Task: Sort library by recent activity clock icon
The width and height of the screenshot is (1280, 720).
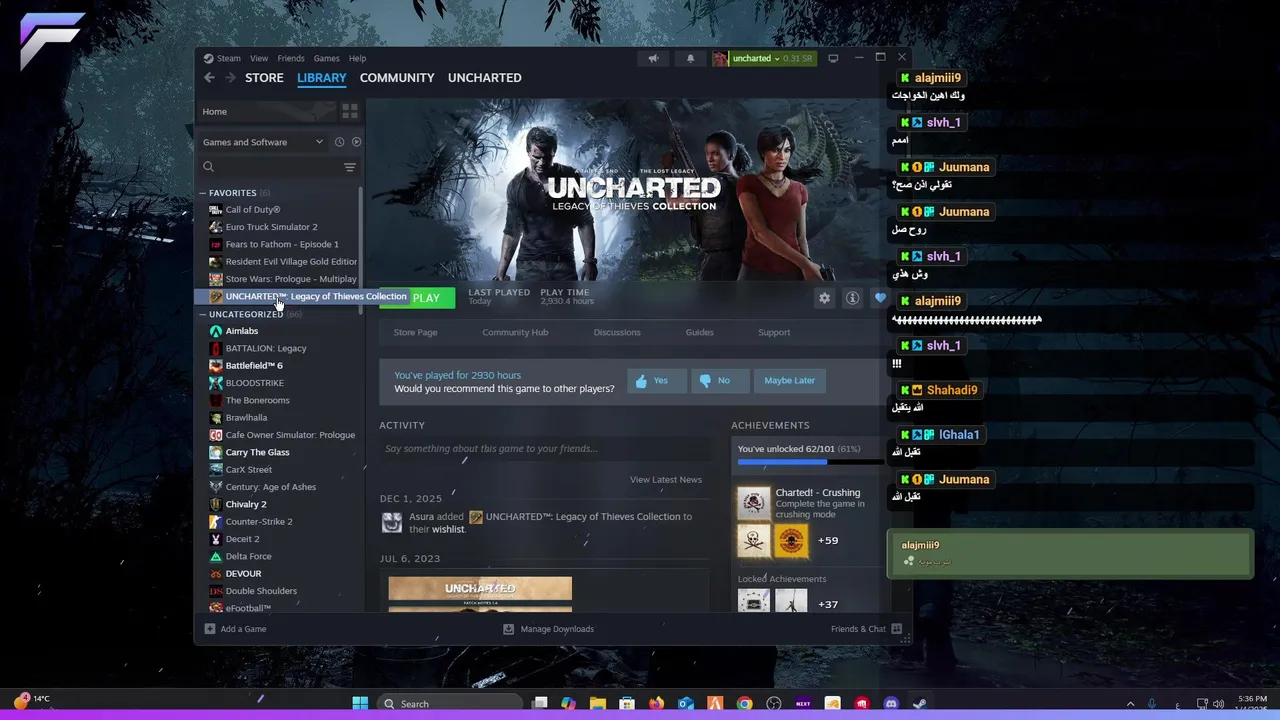Action: pos(339,142)
